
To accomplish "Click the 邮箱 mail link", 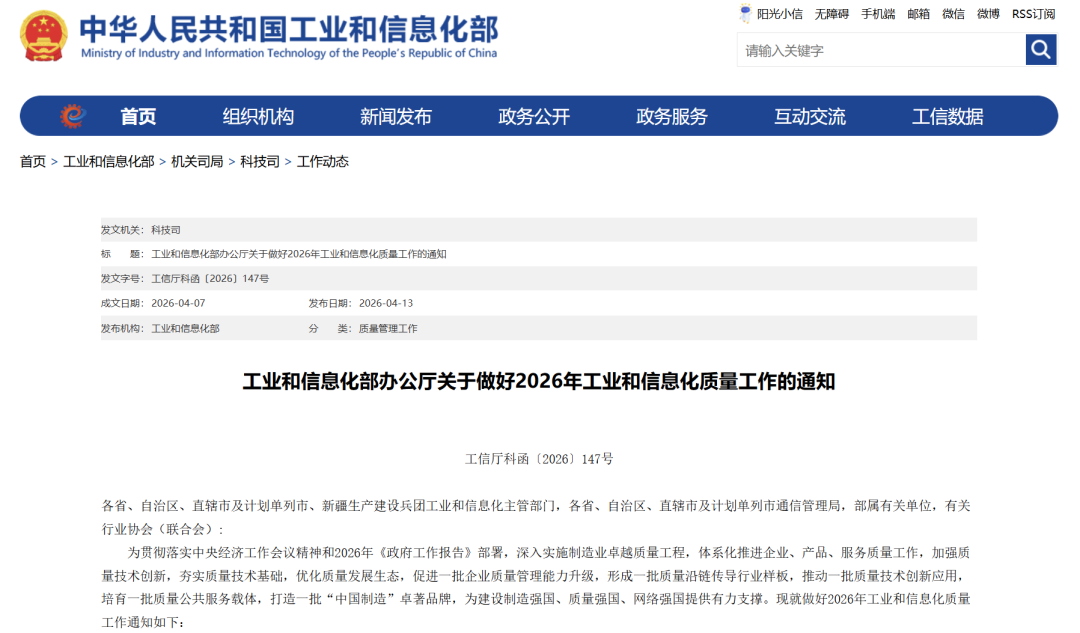I will click(x=918, y=14).
